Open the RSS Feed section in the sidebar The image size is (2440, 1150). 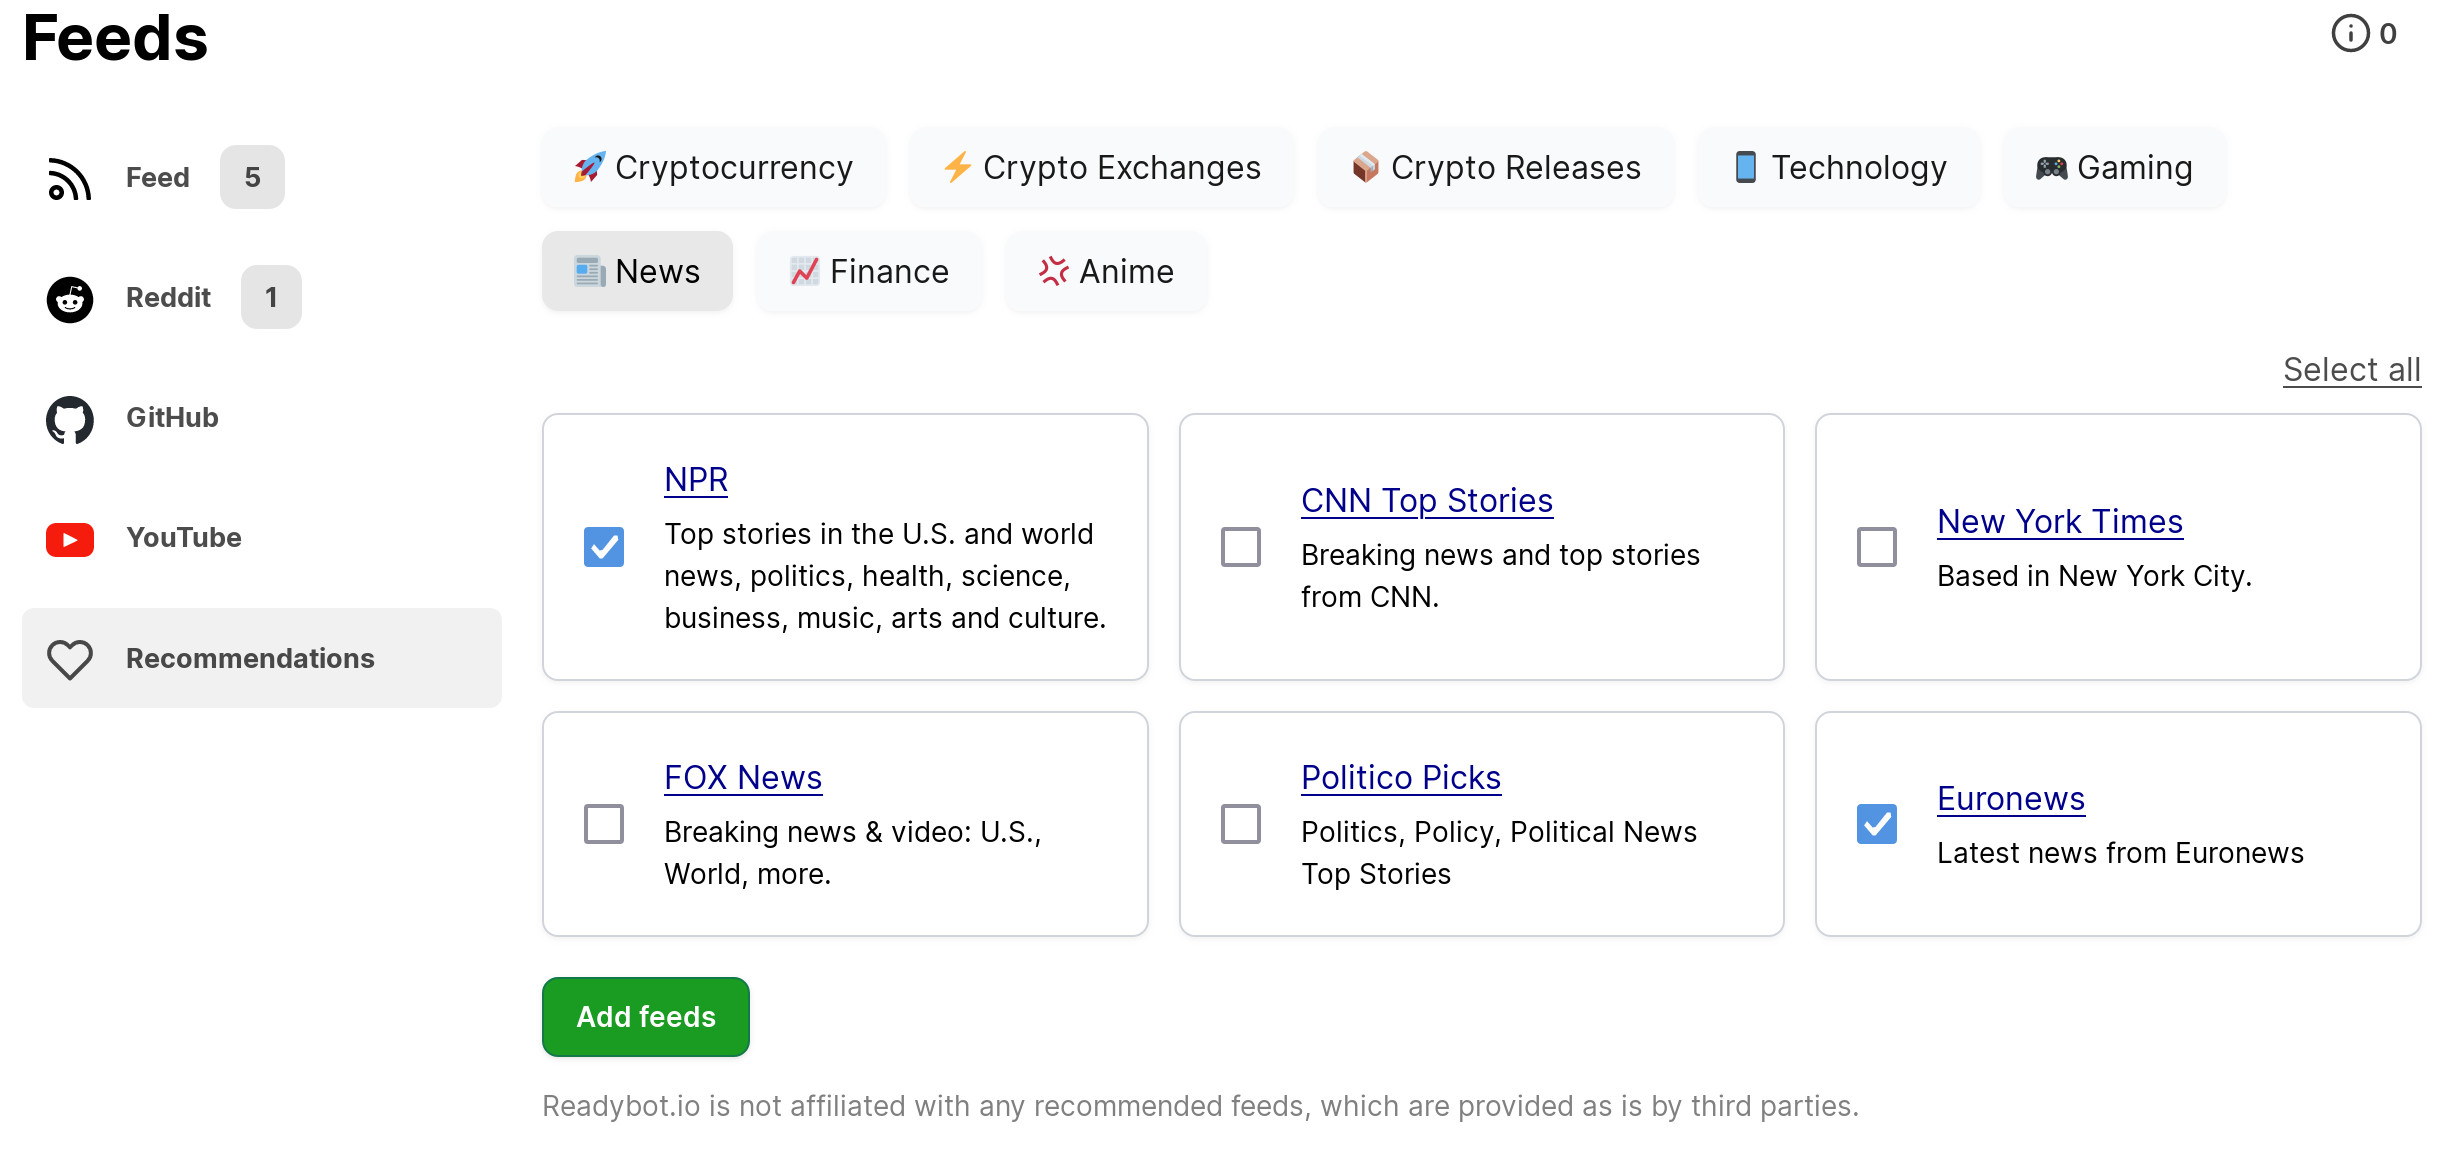70,177
